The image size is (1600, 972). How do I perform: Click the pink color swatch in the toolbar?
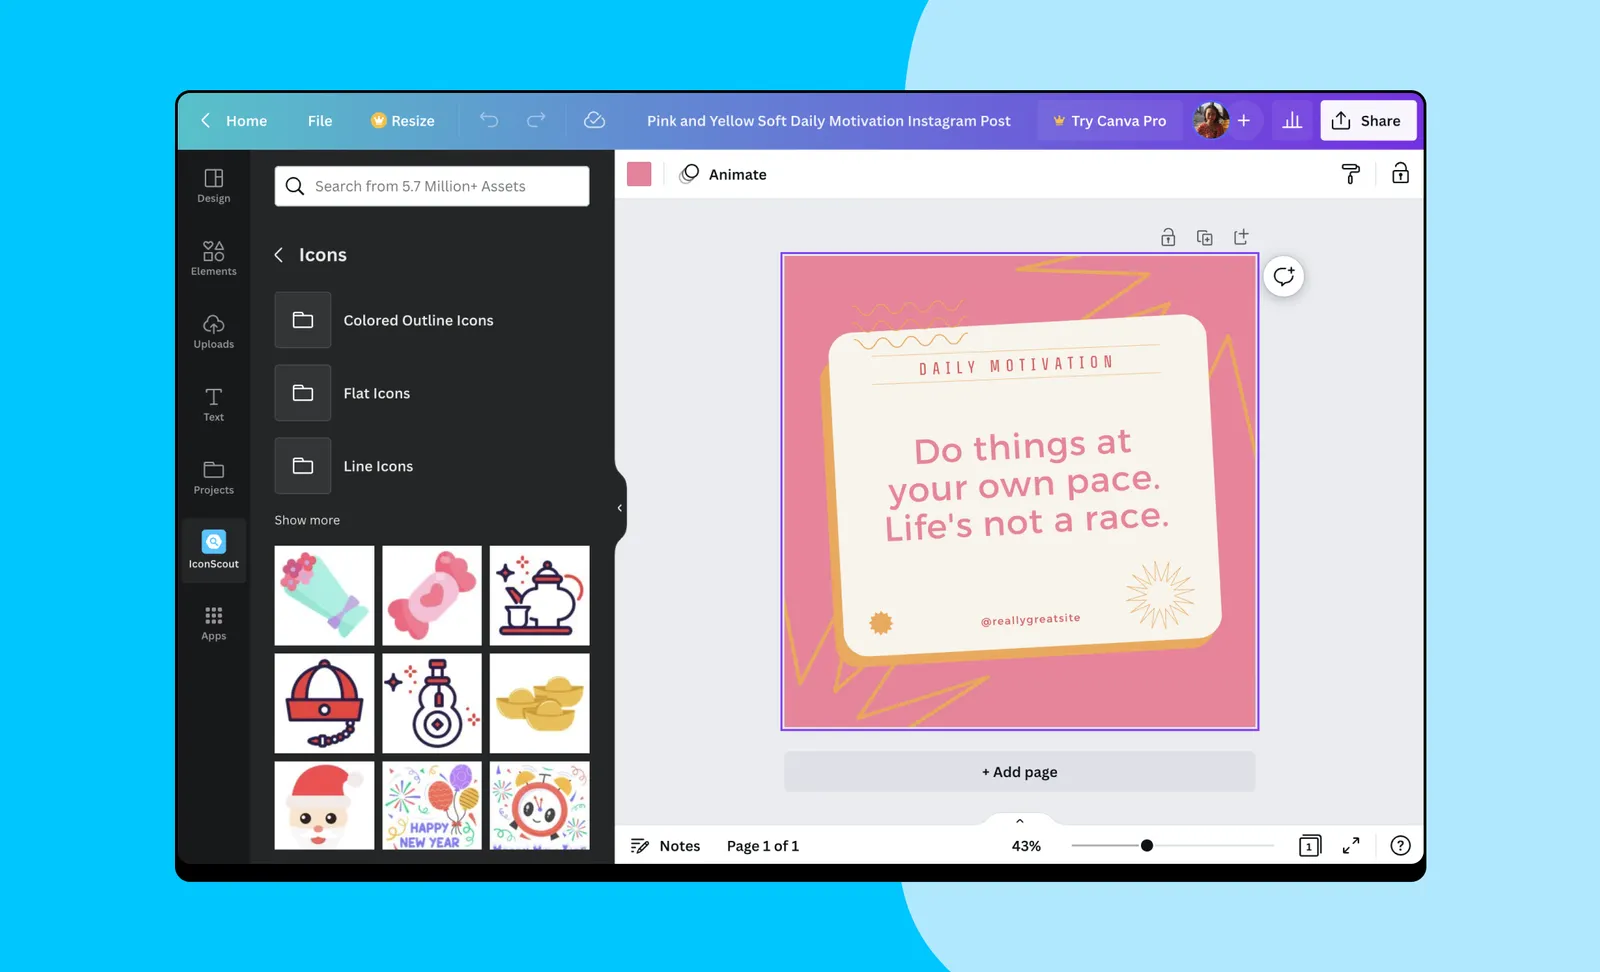pyautogui.click(x=639, y=173)
